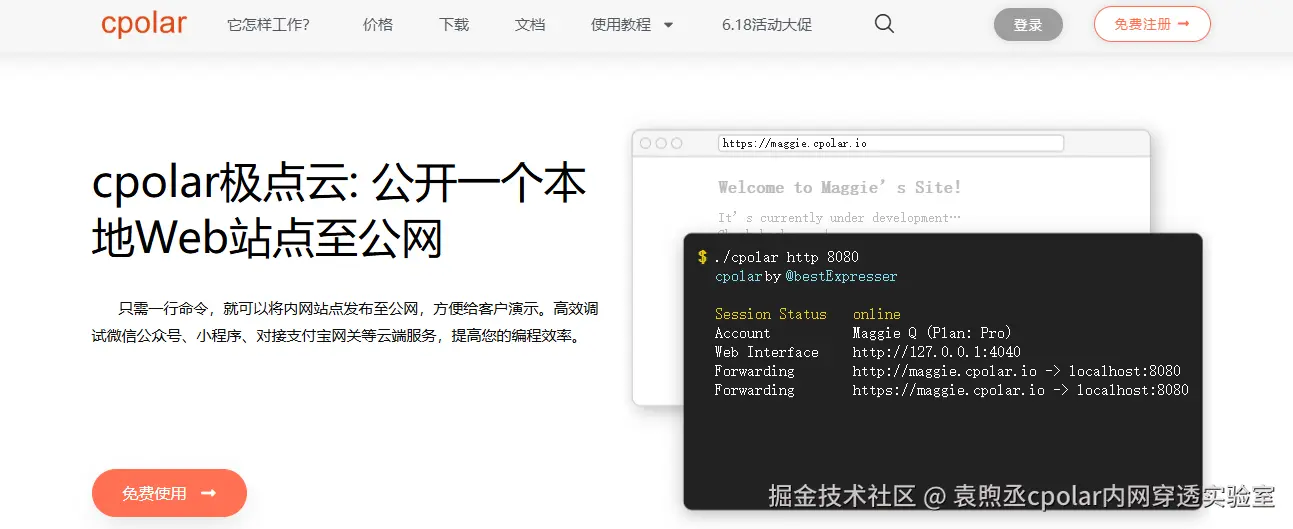Viewport: 1293px width, 529px height.
Task: Click the heading cpolar极点云: 公开一个本地Web站点至公网
Action: 339,212
